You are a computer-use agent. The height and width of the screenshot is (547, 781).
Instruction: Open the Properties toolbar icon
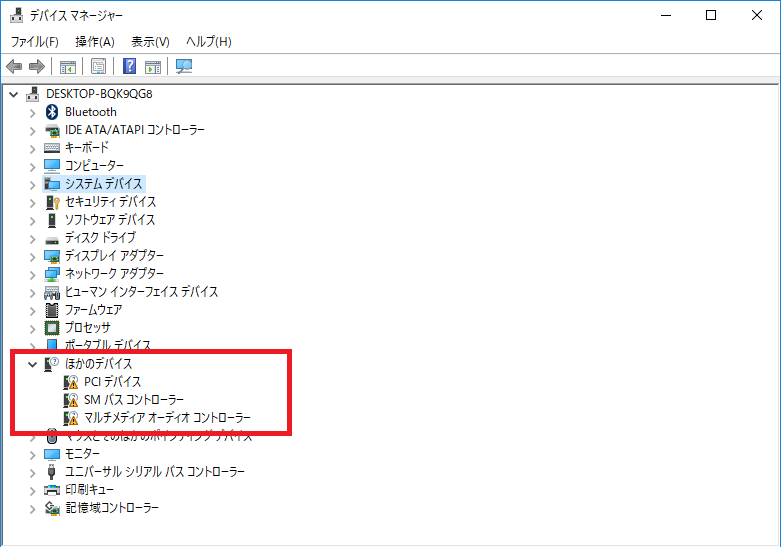coord(99,67)
